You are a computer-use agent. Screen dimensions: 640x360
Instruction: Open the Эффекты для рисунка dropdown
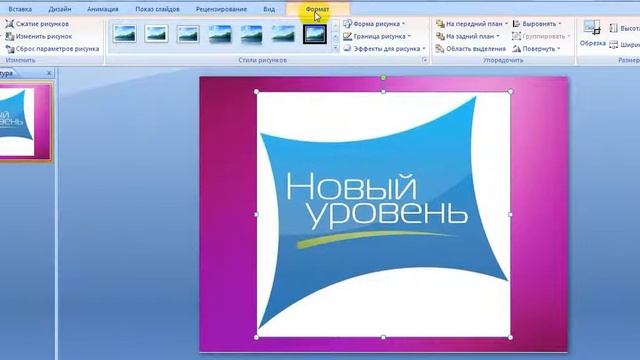[384, 49]
